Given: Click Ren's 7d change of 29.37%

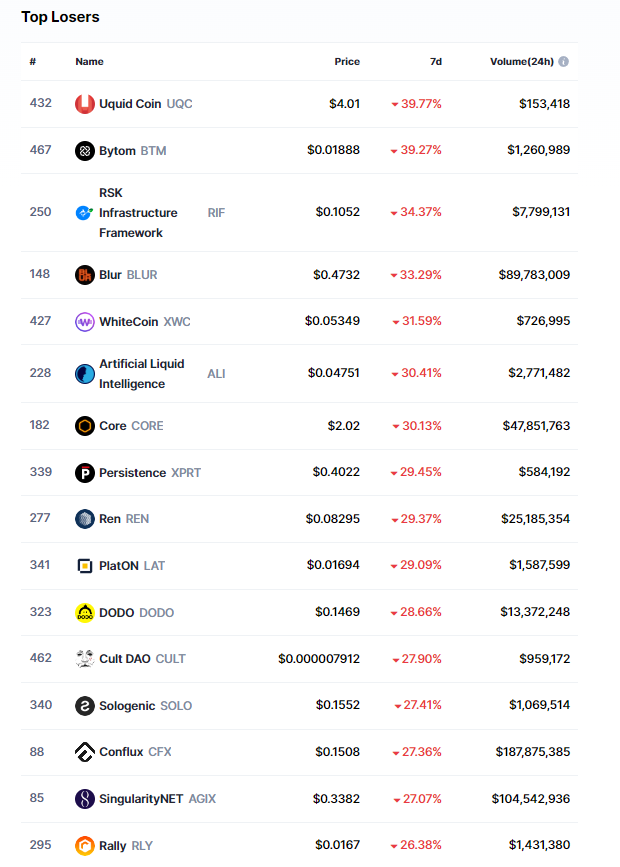Looking at the screenshot, I should click(416, 519).
